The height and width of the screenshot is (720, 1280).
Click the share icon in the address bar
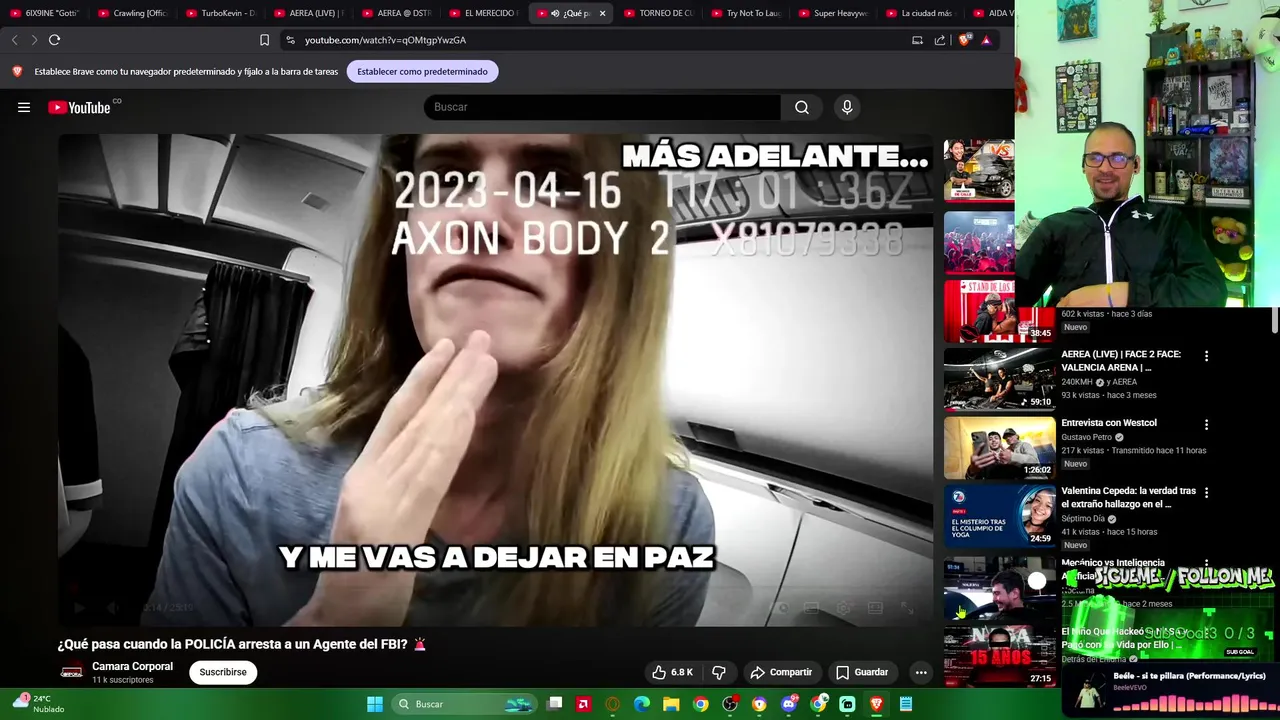click(940, 40)
